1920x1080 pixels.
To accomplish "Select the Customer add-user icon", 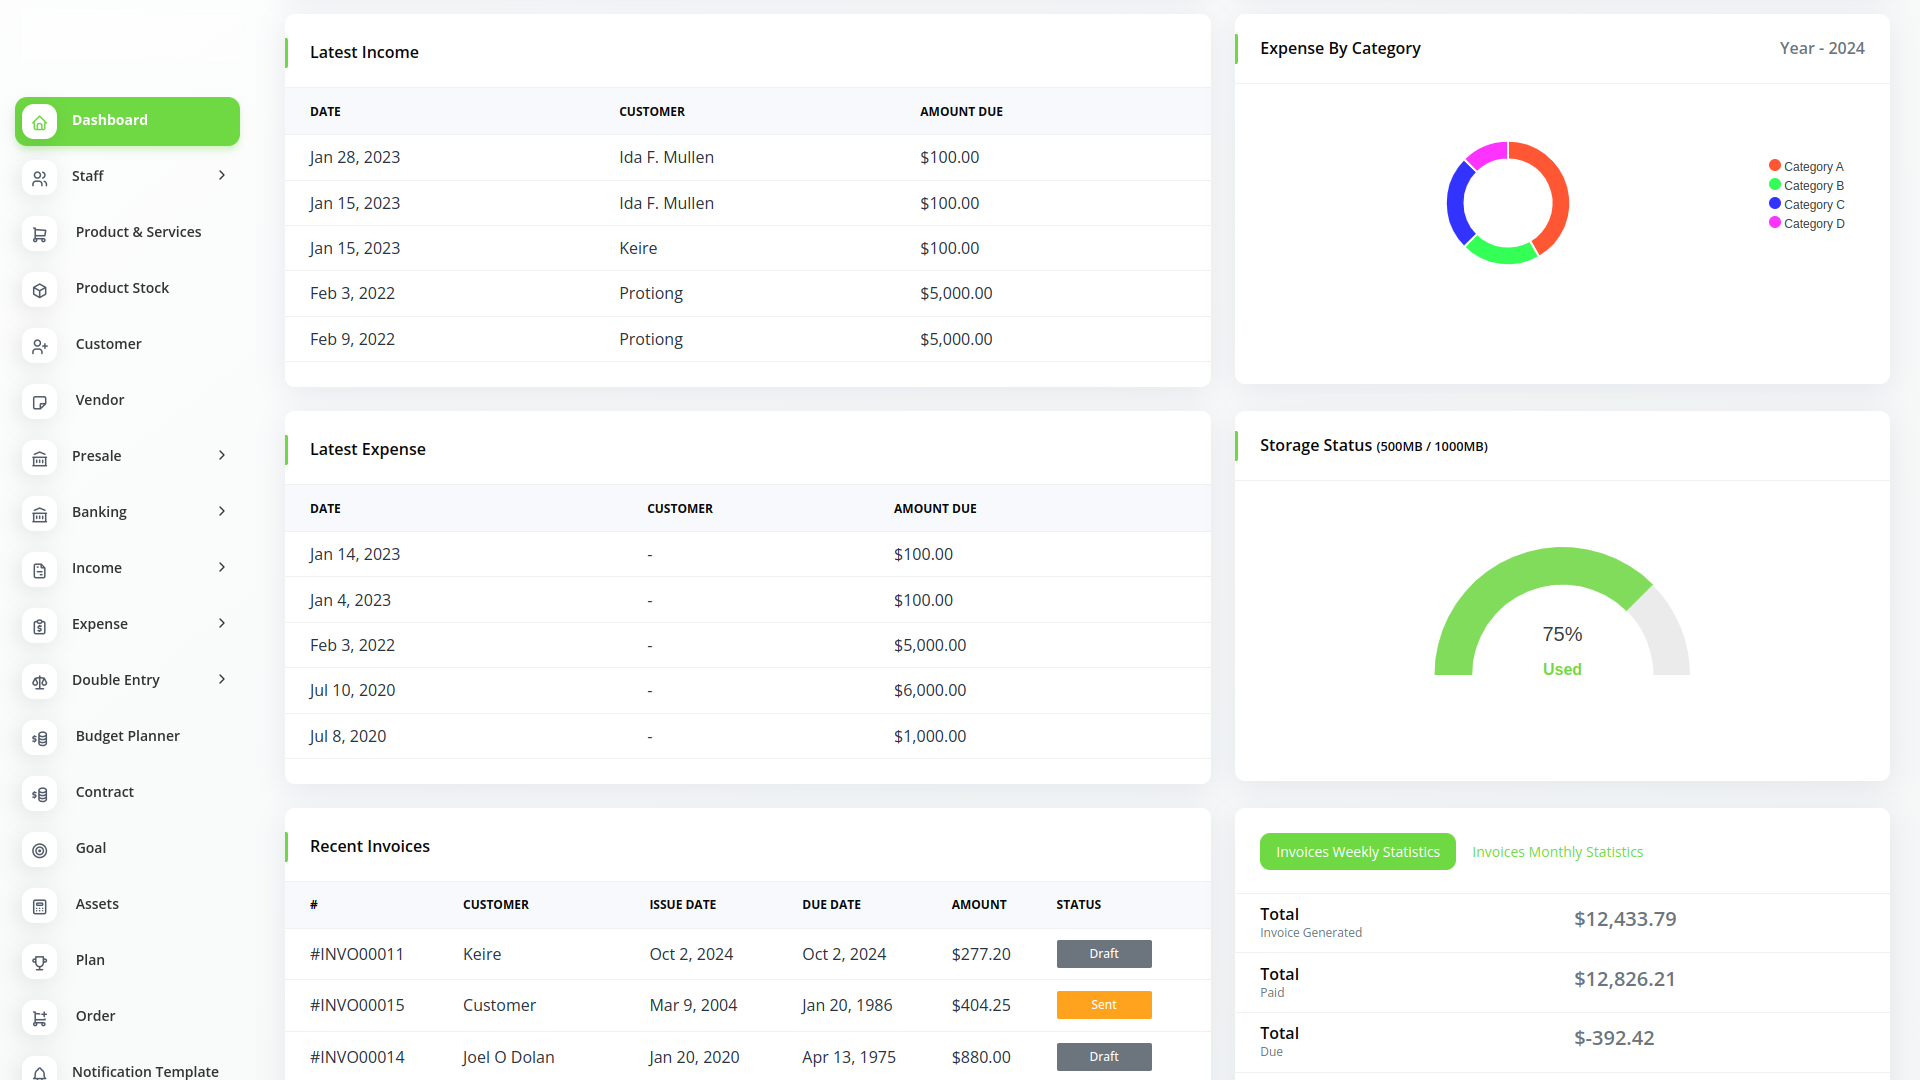I will click(39, 346).
